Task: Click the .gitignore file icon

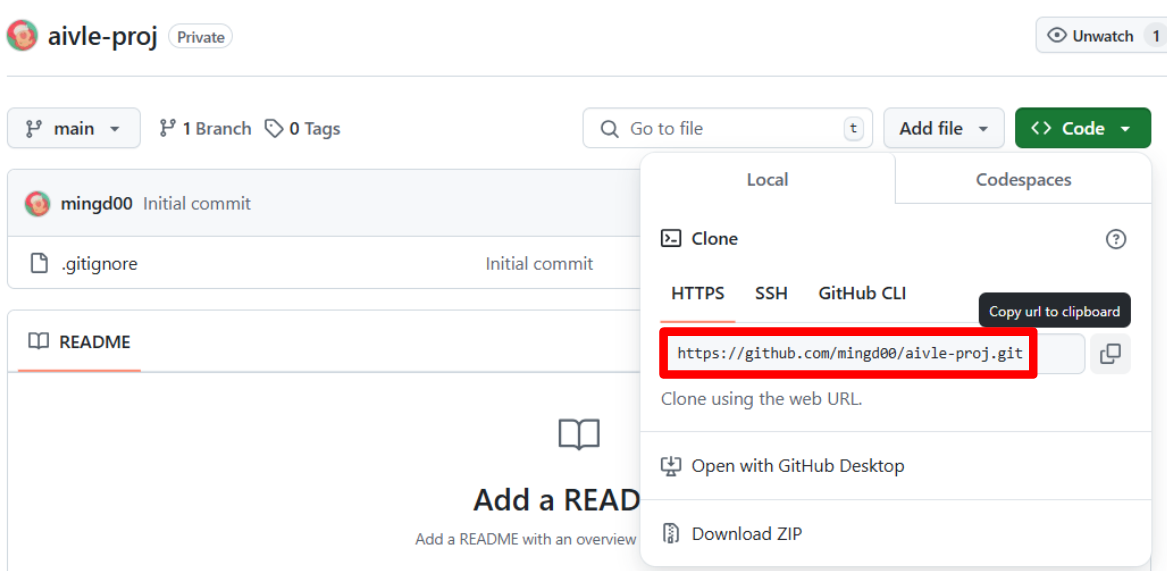Action: pyautogui.click(x=38, y=263)
